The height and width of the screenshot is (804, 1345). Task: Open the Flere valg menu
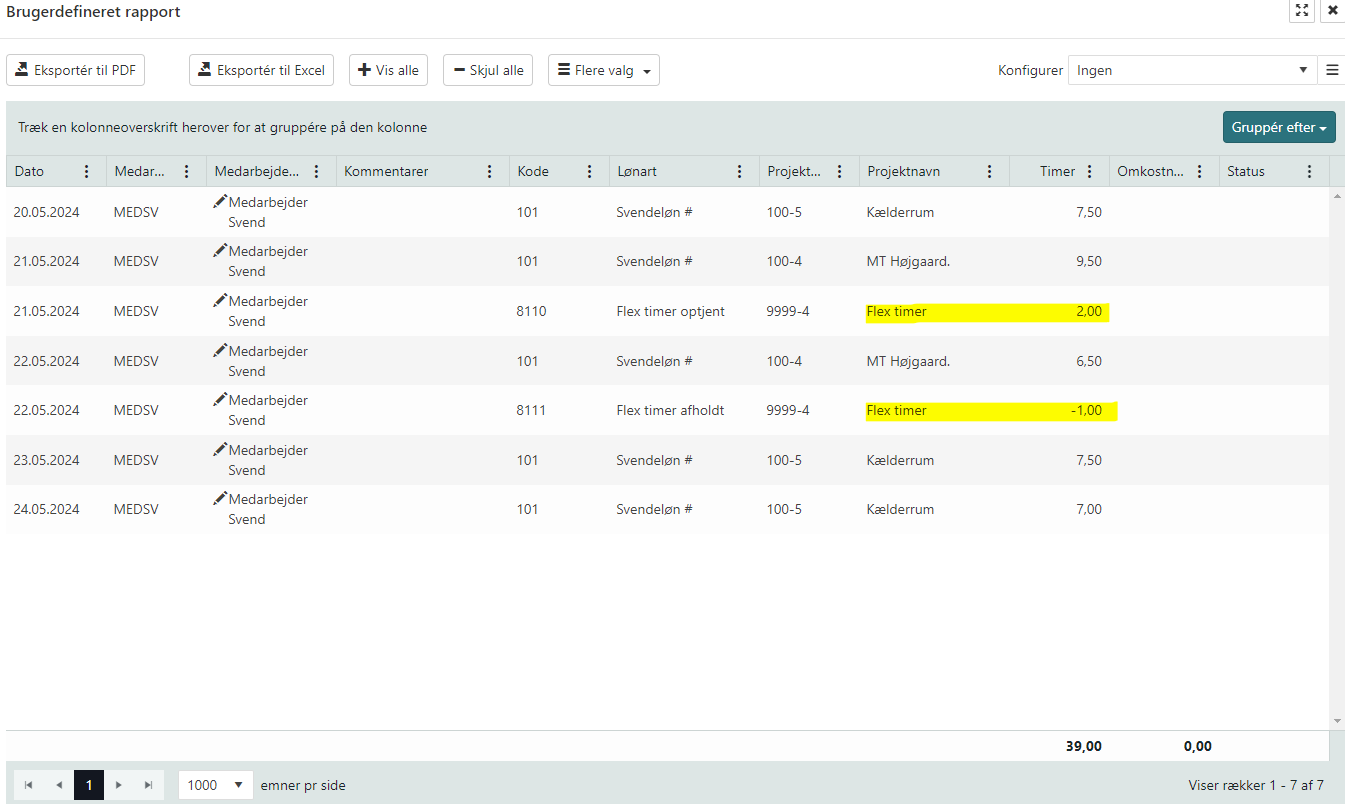603,70
